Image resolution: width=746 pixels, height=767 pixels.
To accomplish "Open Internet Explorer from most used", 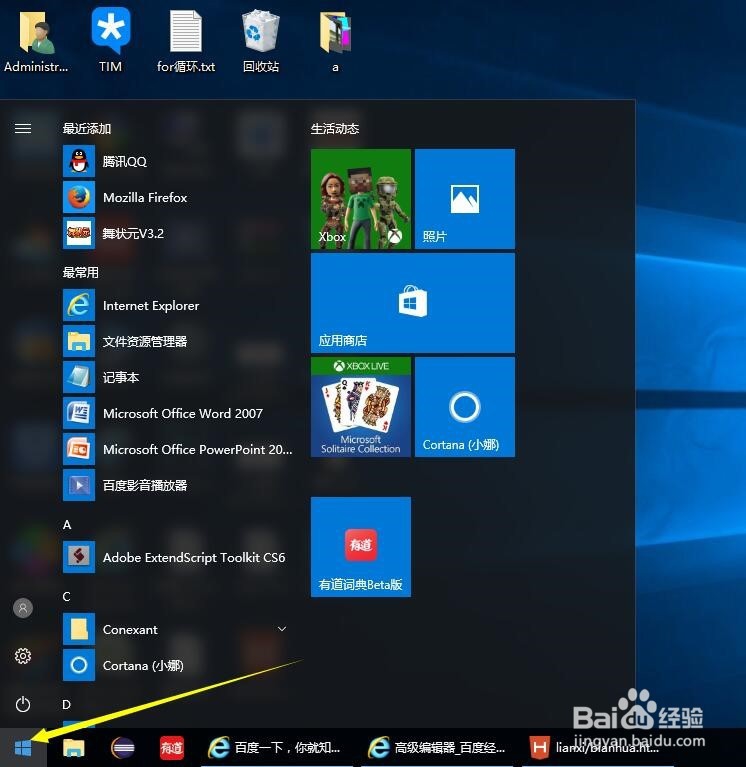I will pos(179,306).
